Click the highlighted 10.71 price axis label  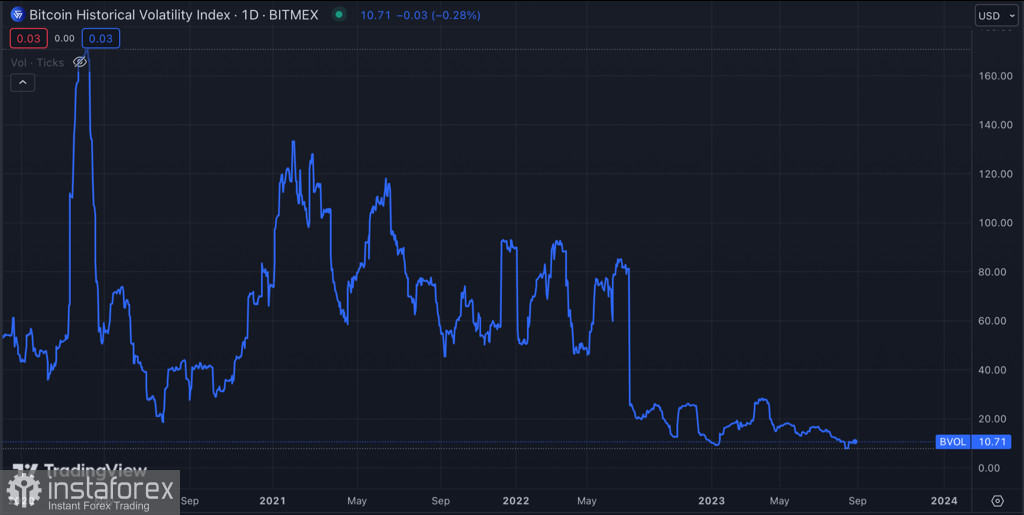click(991, 442)
